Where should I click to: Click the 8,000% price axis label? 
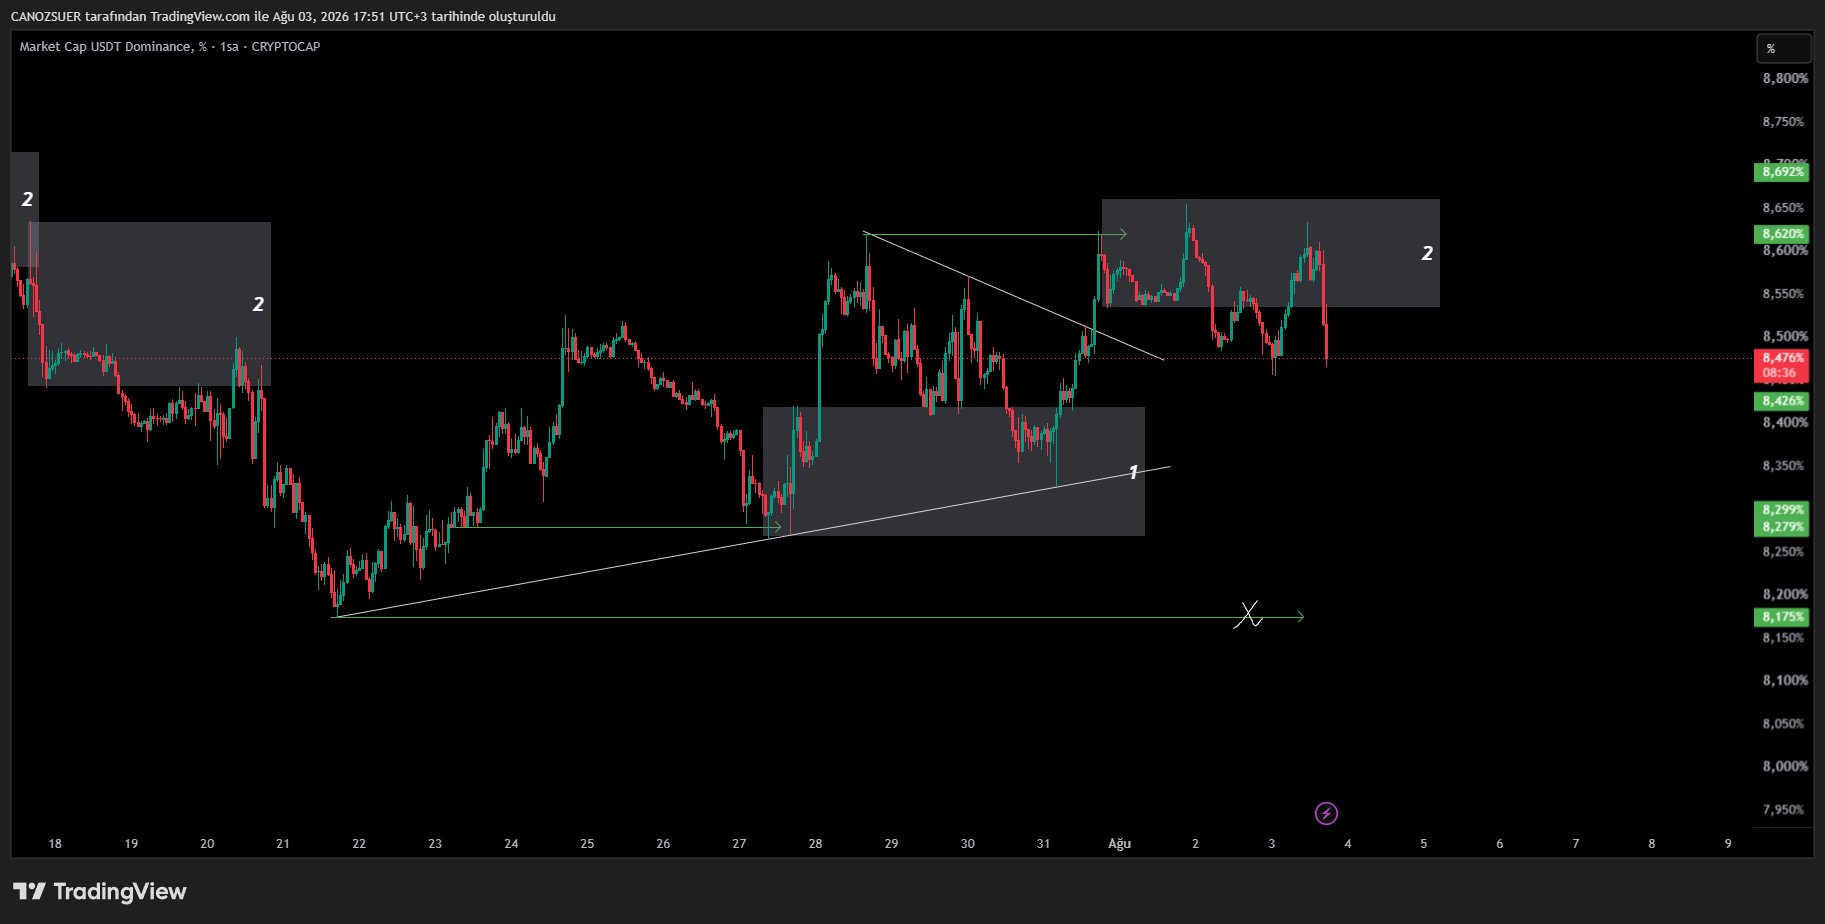1785,767
